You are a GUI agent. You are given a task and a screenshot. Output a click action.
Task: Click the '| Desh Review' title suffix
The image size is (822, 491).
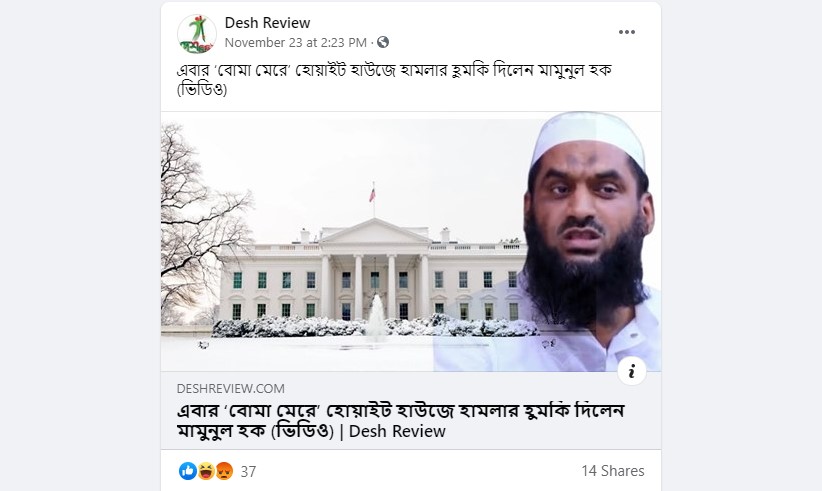392,431
